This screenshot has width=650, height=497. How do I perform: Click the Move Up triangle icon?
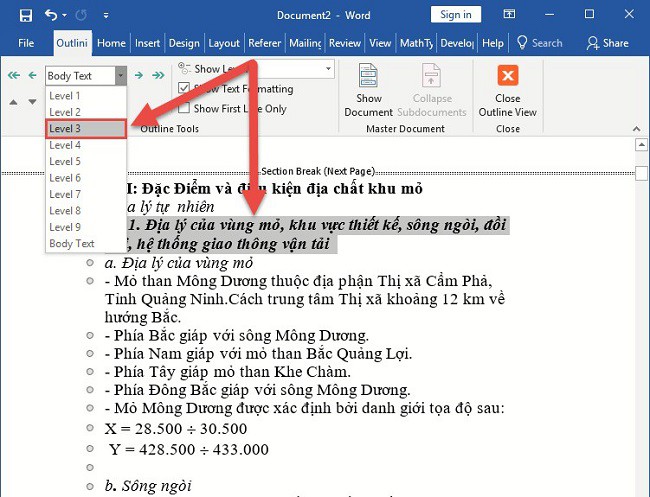(x=13, y=102)
